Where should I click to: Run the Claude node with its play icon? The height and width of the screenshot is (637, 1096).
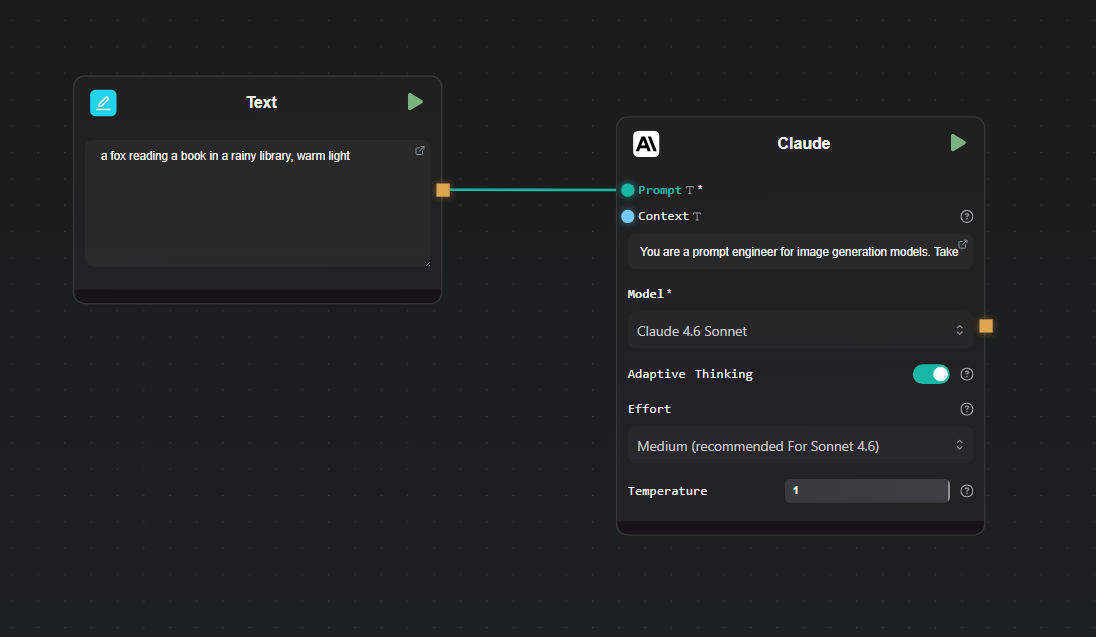point(958,142)
